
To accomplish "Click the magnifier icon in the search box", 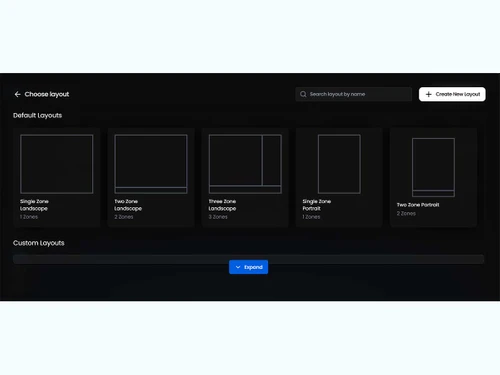I will pos(303,94).
